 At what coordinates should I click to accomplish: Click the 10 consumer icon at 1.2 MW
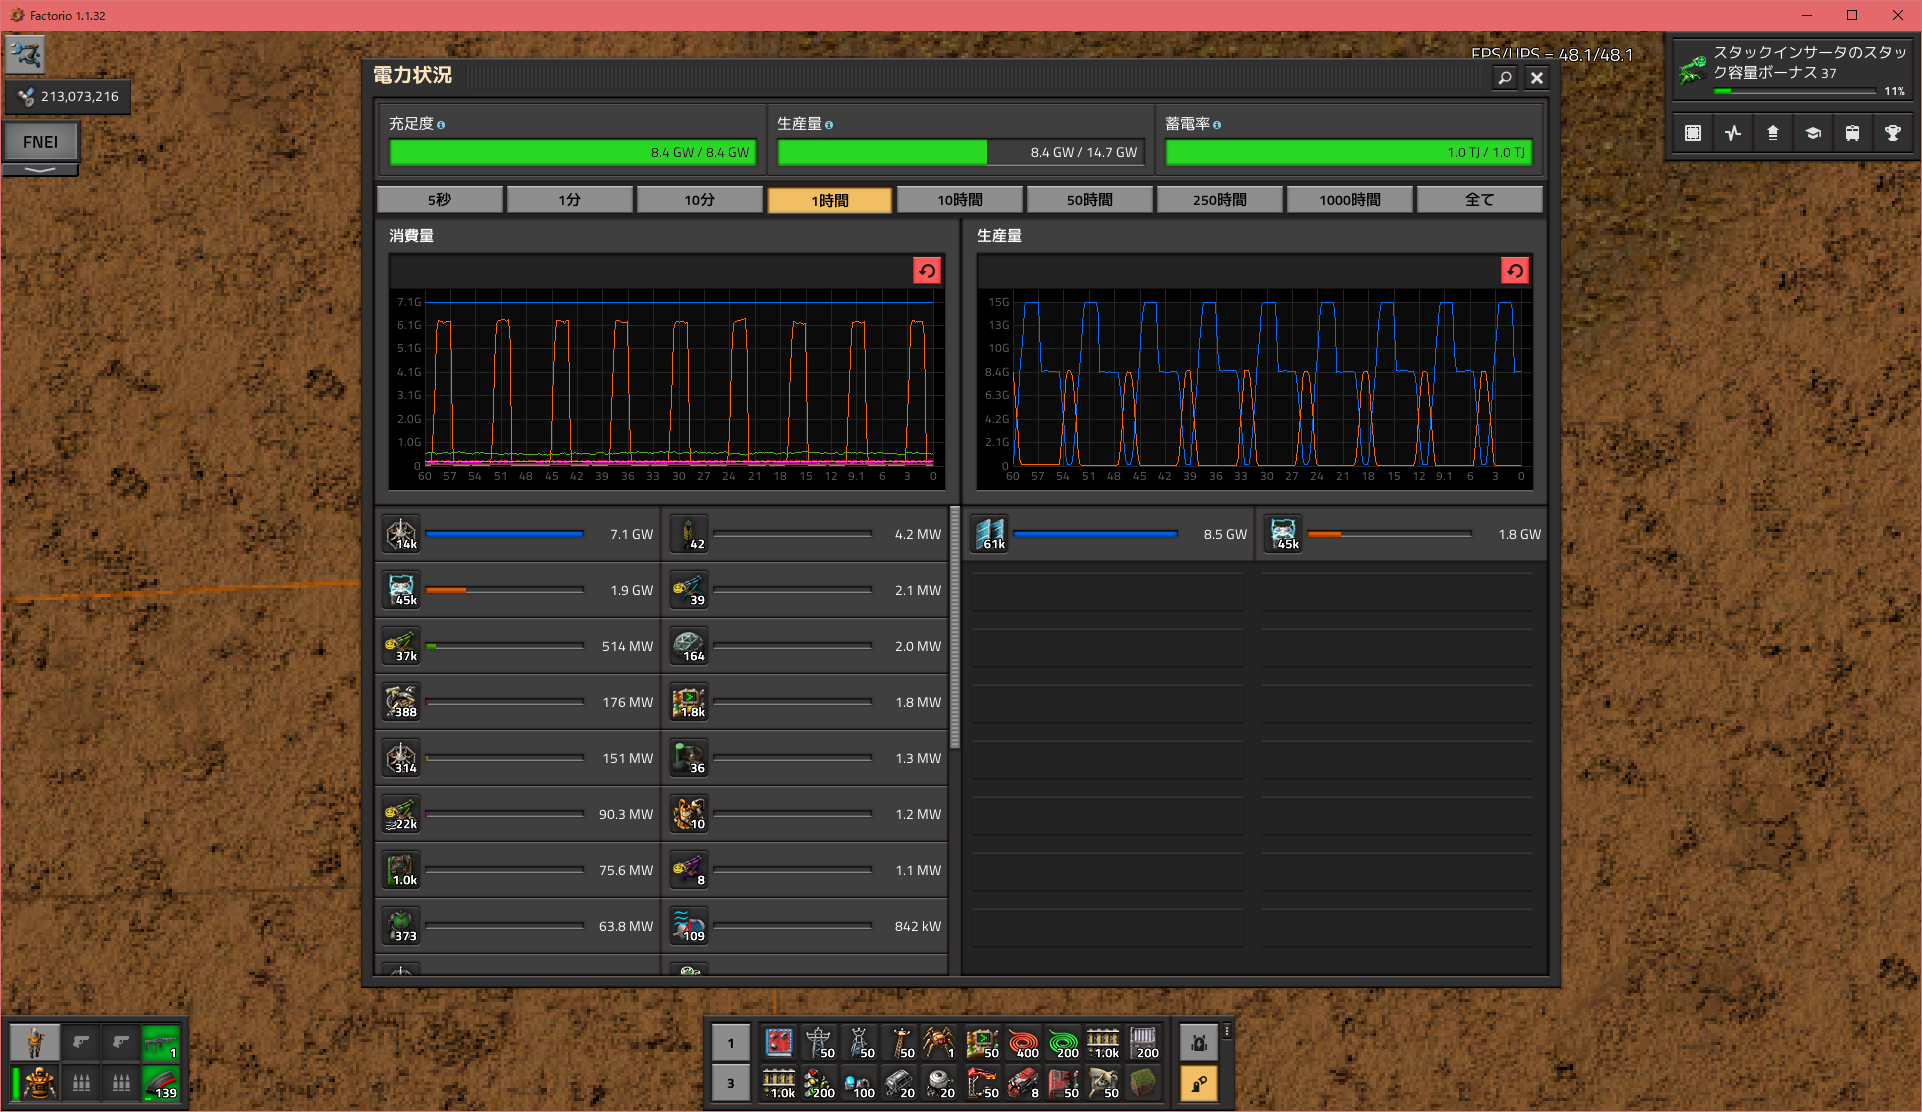click(x=689, y=814)
